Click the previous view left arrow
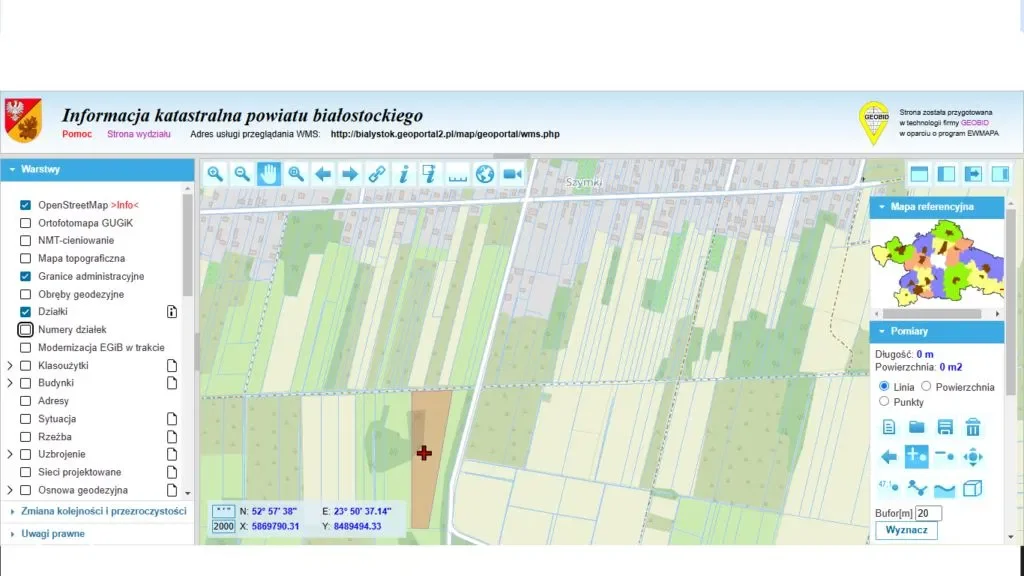The width and height of the screenshot is (1024, 576). tap(323, 174)
